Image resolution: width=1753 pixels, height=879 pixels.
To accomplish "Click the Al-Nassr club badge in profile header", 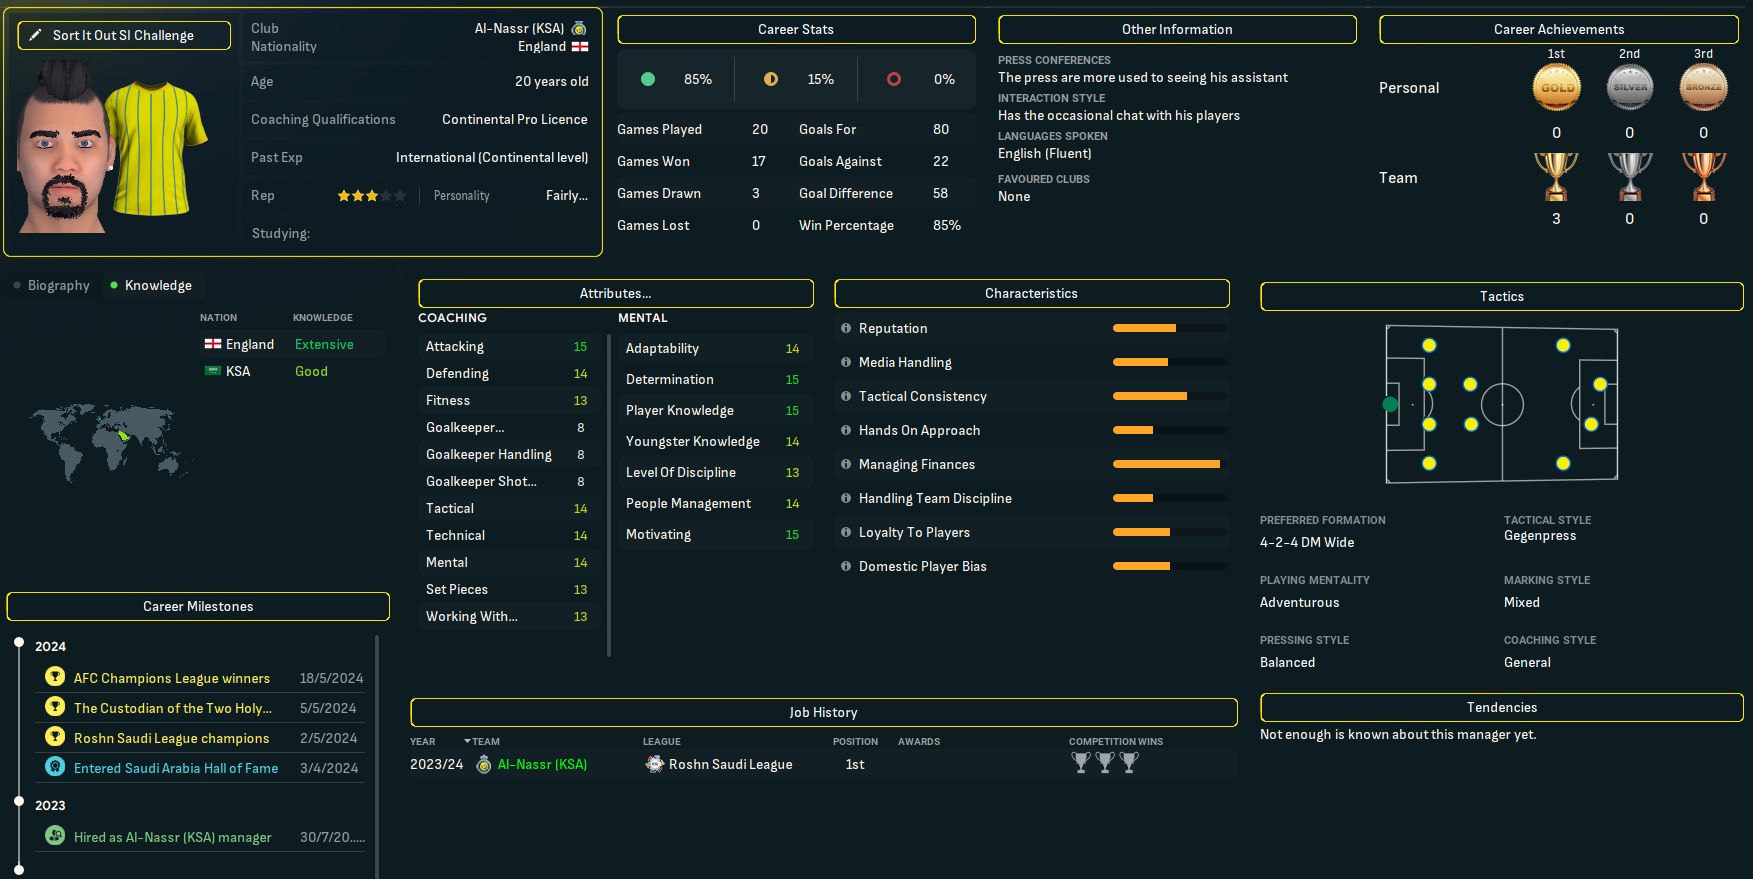I will coord(579,28).
